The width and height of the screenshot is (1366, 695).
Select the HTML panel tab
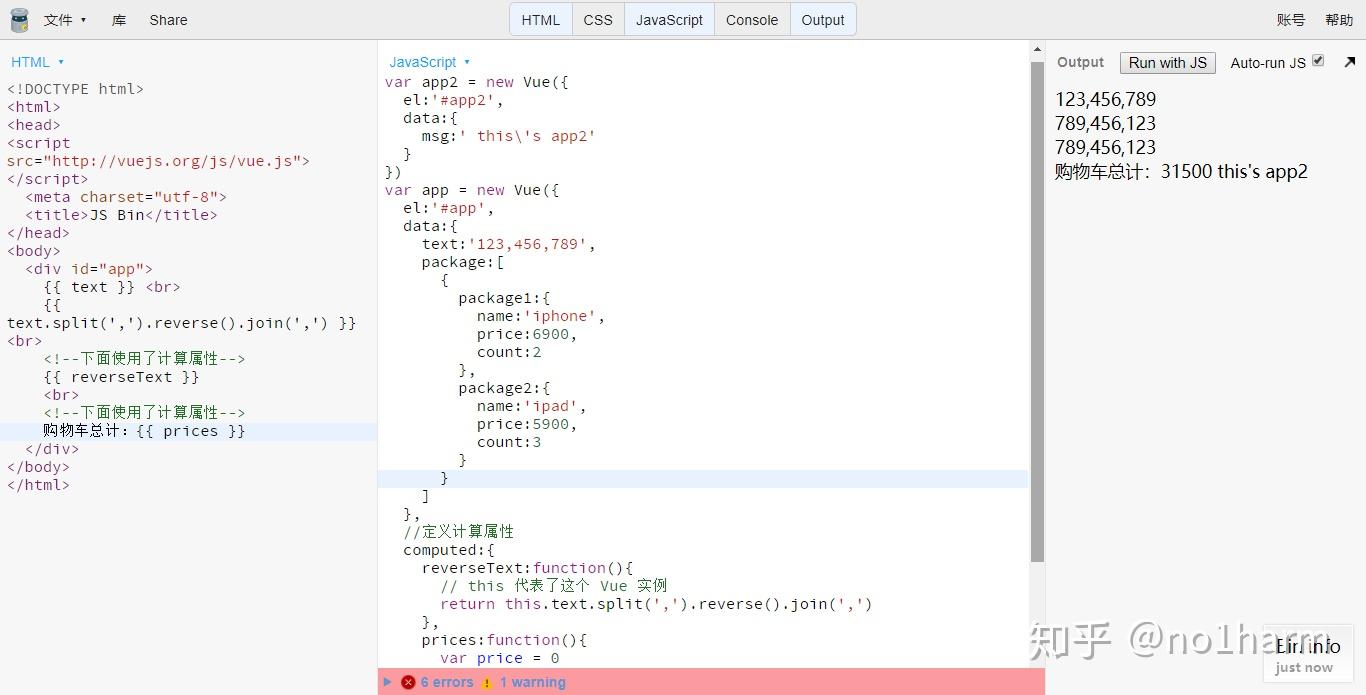tap(540, 18)
